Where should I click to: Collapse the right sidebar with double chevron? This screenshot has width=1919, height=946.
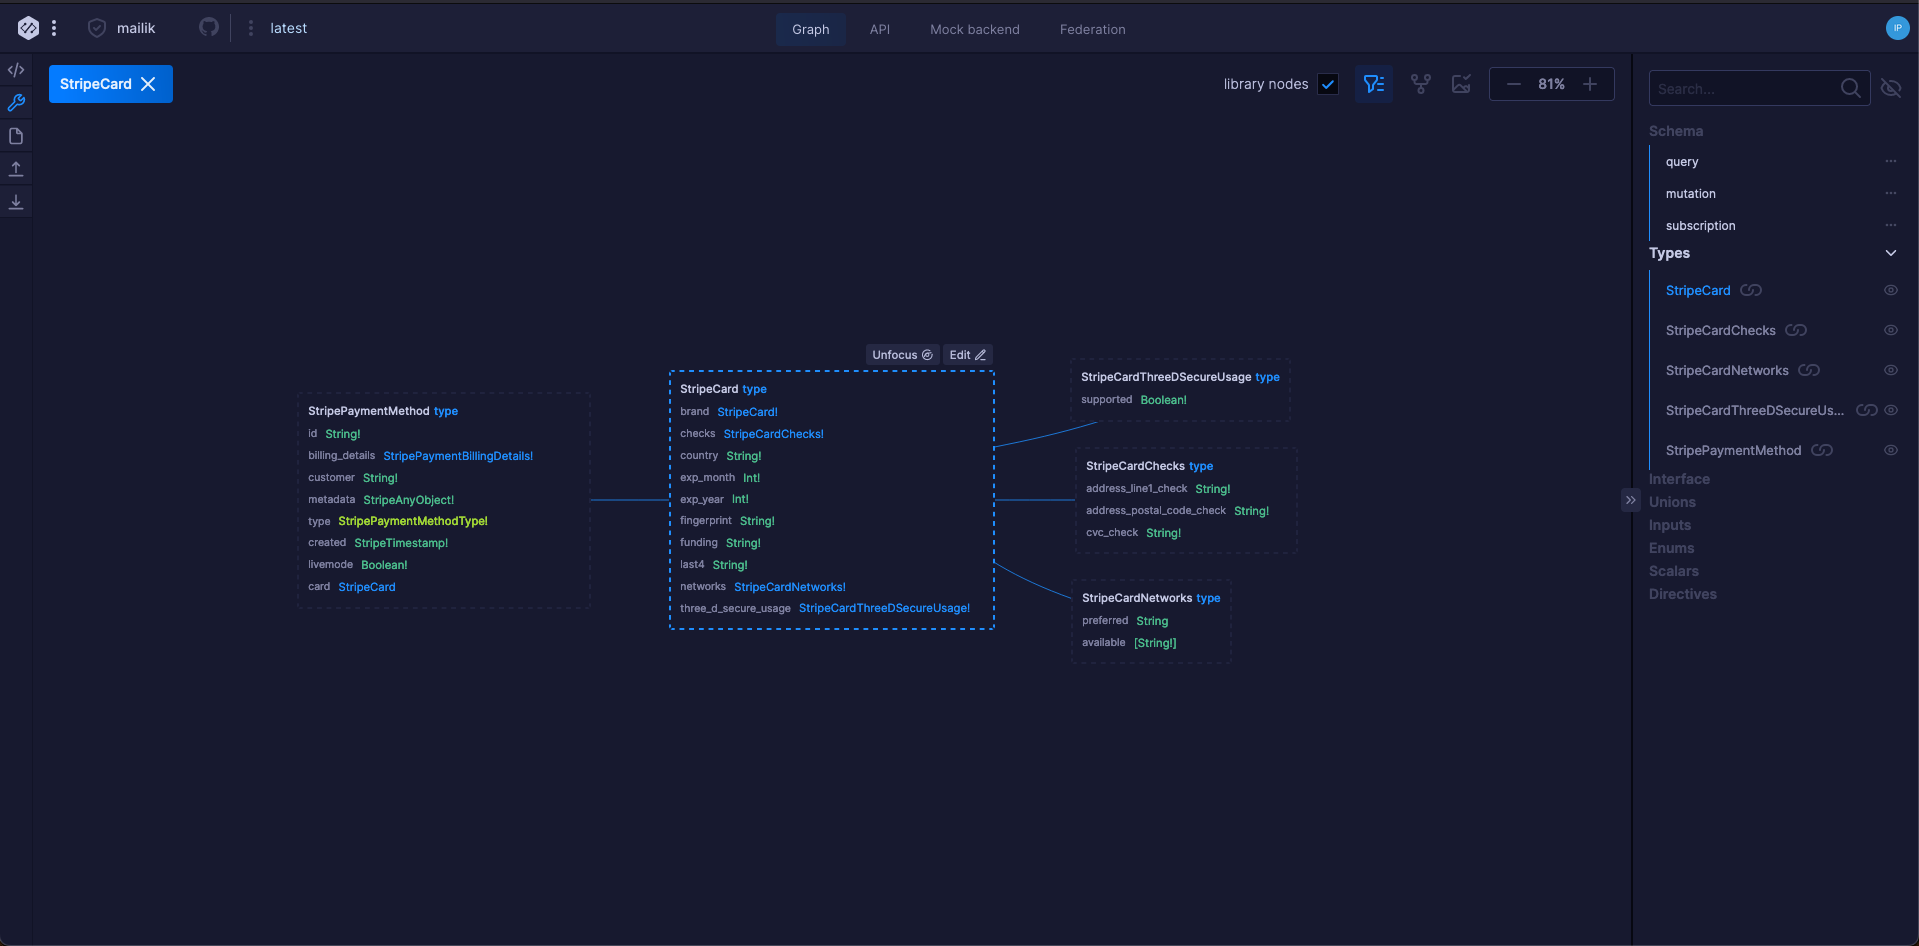click(x=1631, y=500)
